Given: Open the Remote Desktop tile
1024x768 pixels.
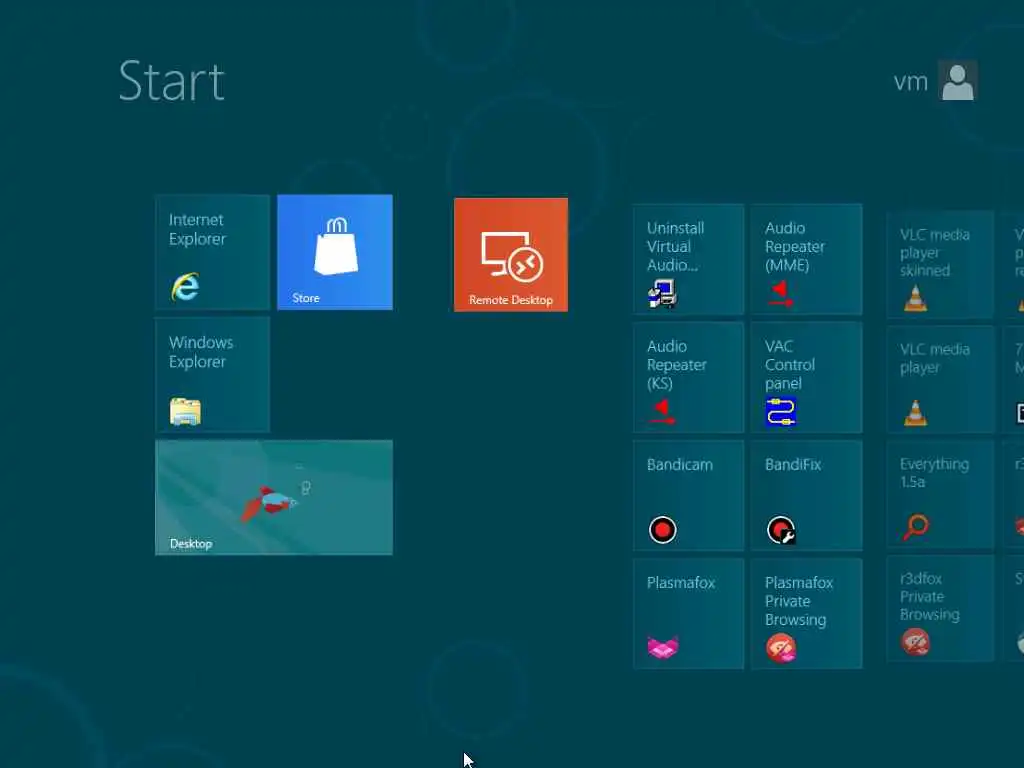Looking at the screenshot, I should tap(511, 255).
